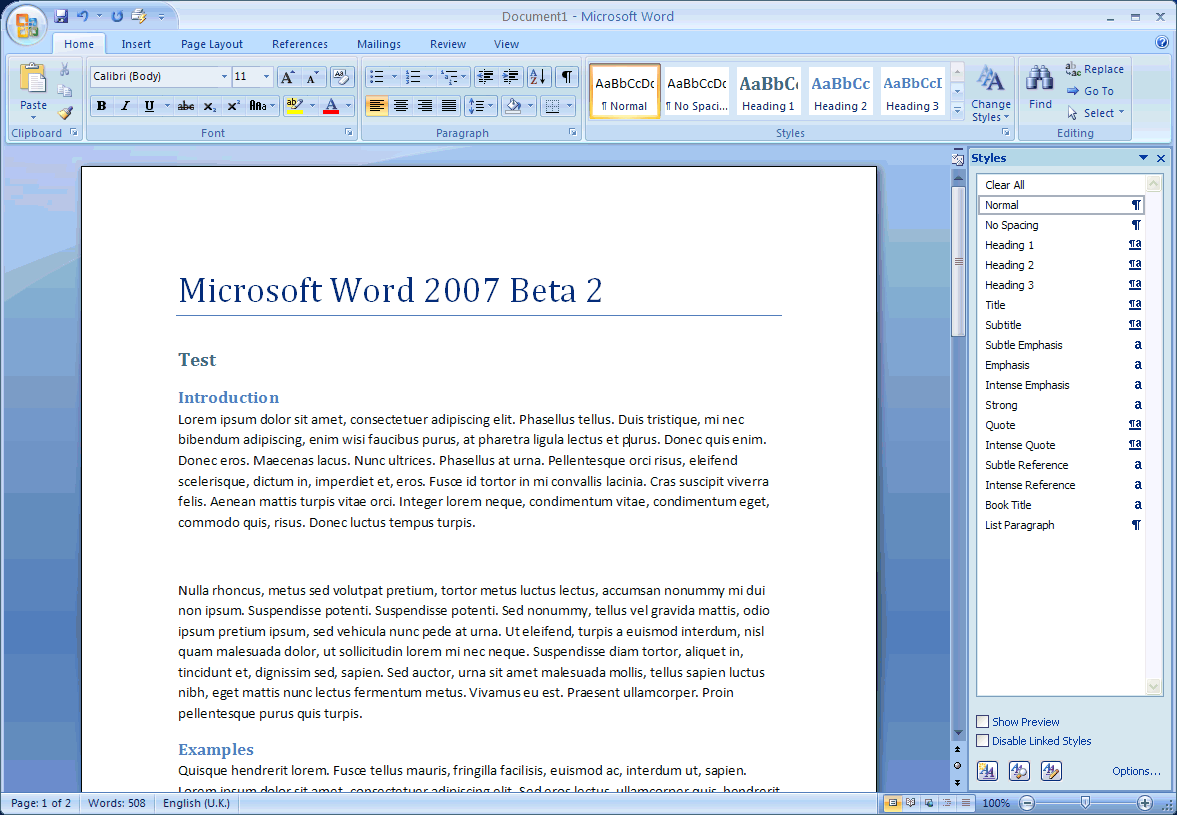The width and height of the screenshot is (1177, 815).
Task: Click Clear All in Styles pane
Action: (x=1005, y=184)
